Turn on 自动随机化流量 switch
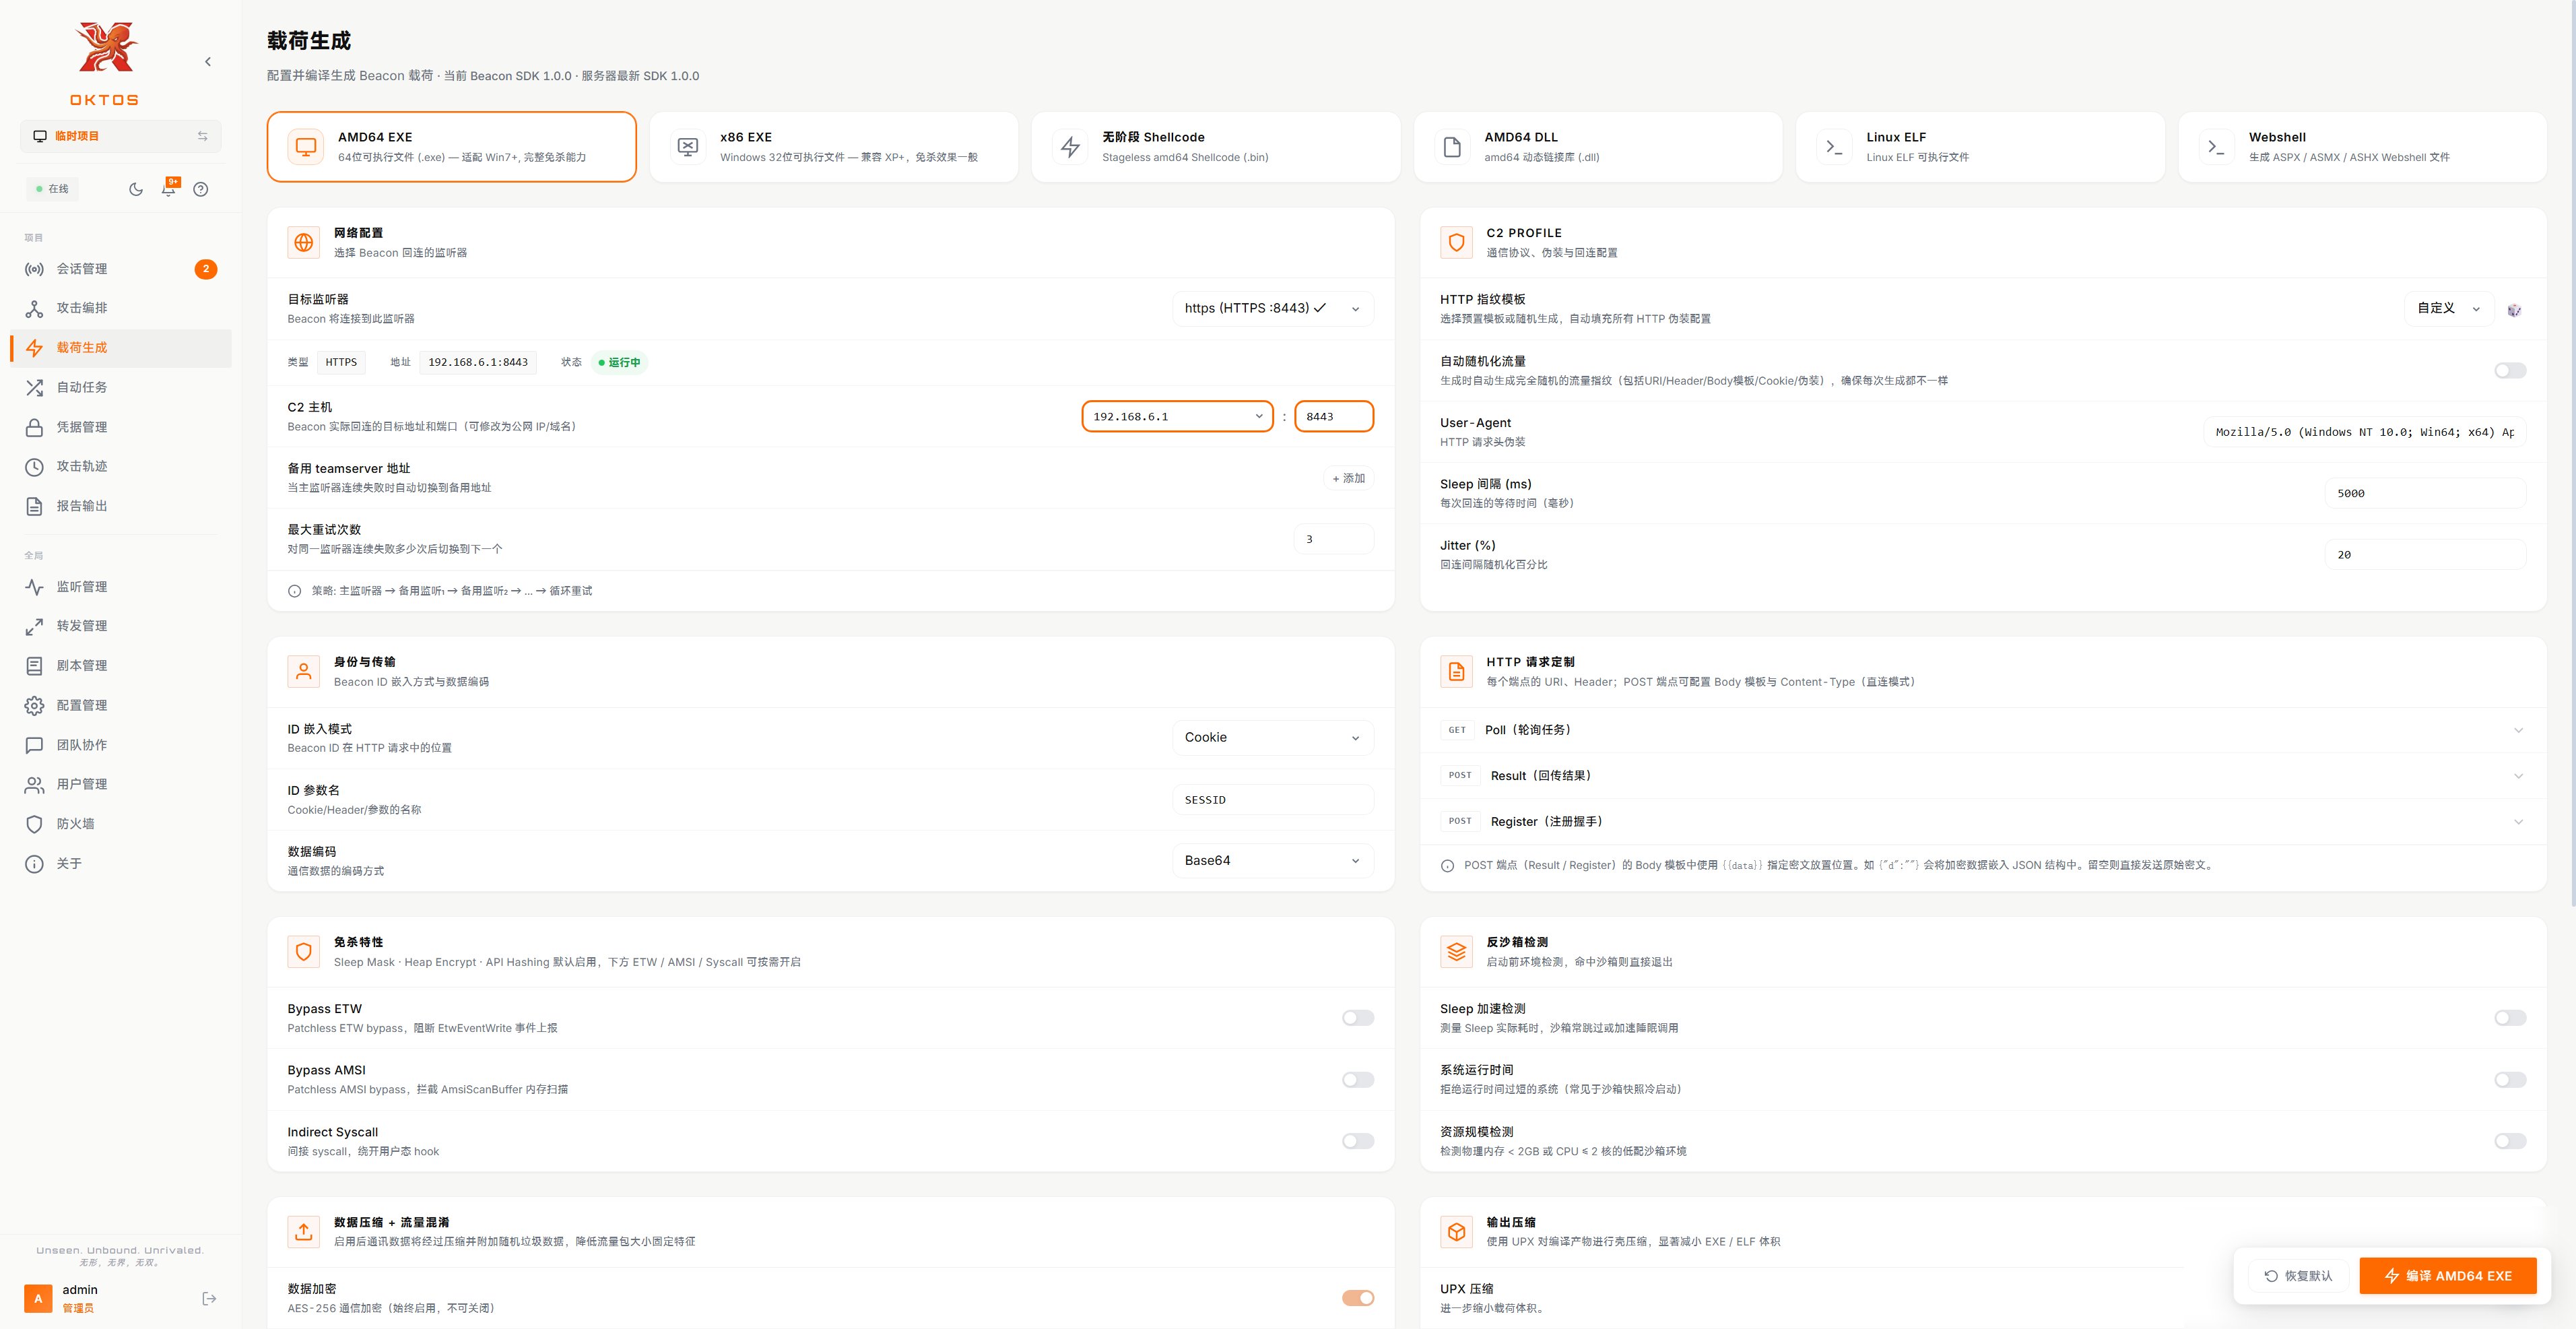Screen dimensions: 2576x1329 tap(2510, 371)
